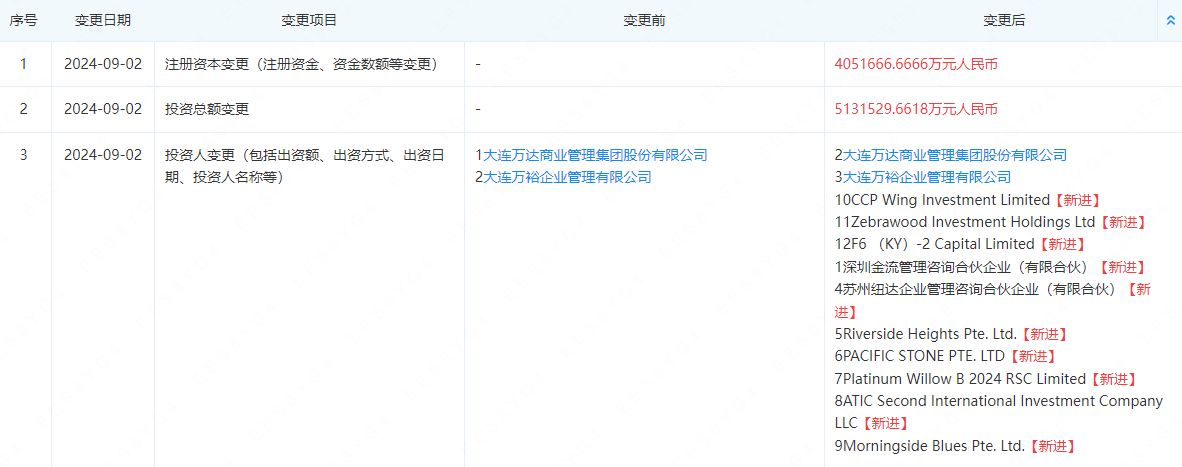Click the 变更项目 column header
The image size is (1182, 467).
tap(309, 20)
